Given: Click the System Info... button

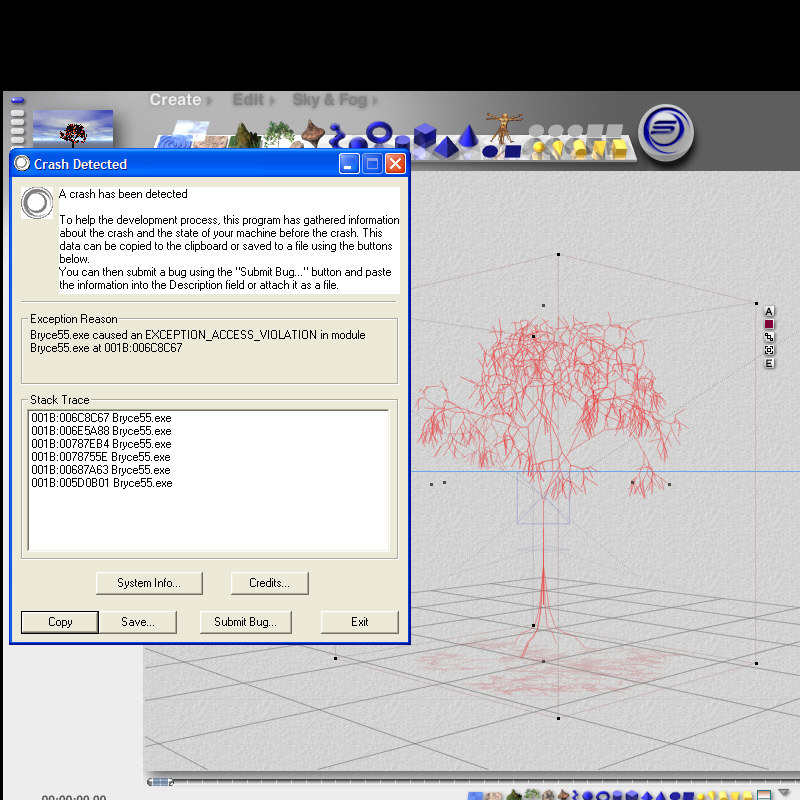Looking at the screenshot, I should [x=149, y=583].
